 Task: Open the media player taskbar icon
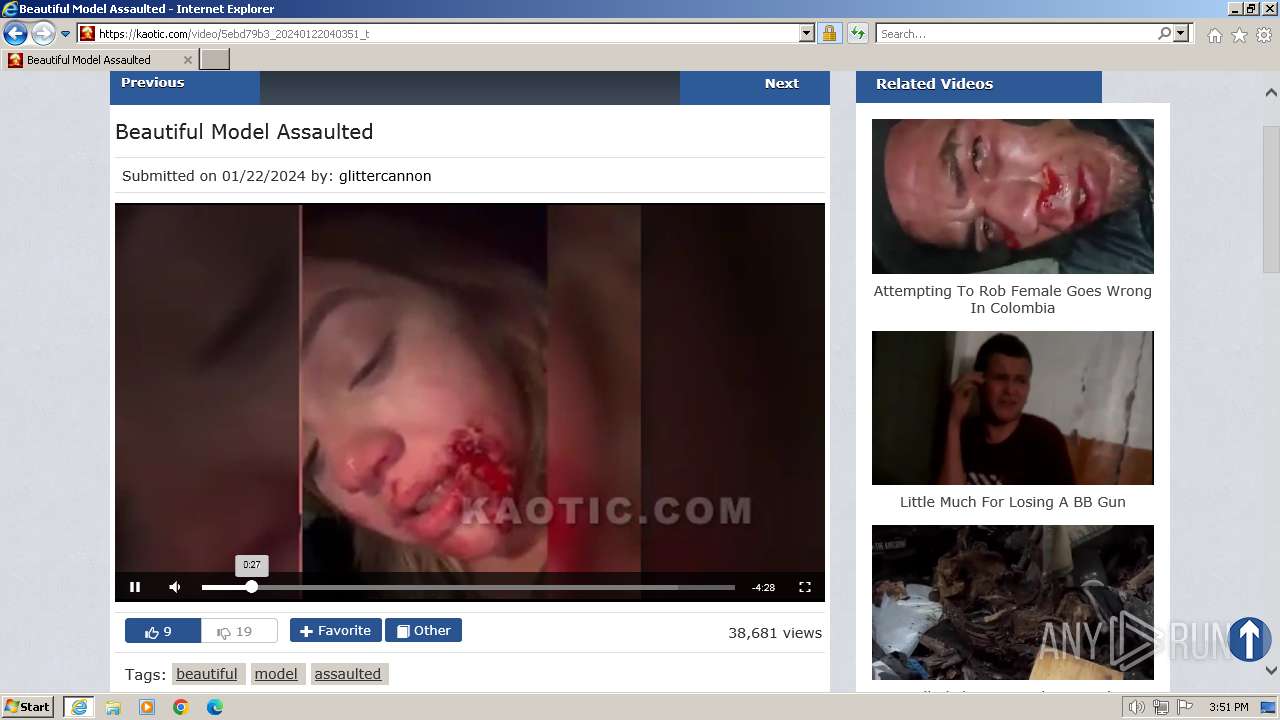[147, 707]
